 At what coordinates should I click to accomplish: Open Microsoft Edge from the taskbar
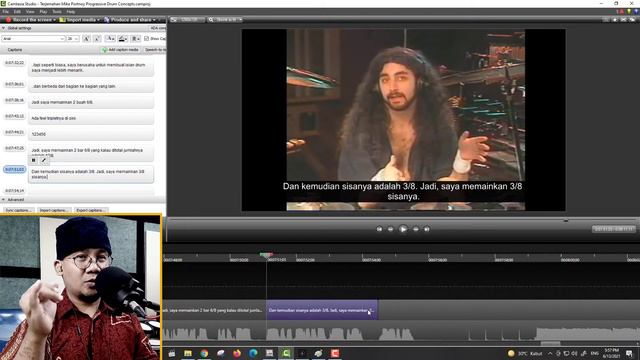point(253,353)
